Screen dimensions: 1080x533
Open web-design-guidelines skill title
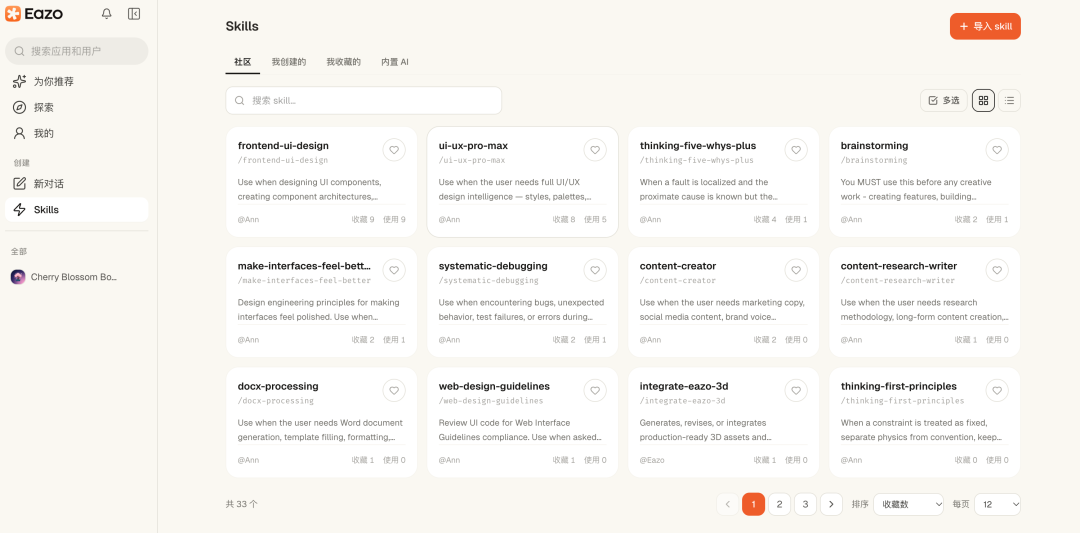coord(495,386)
